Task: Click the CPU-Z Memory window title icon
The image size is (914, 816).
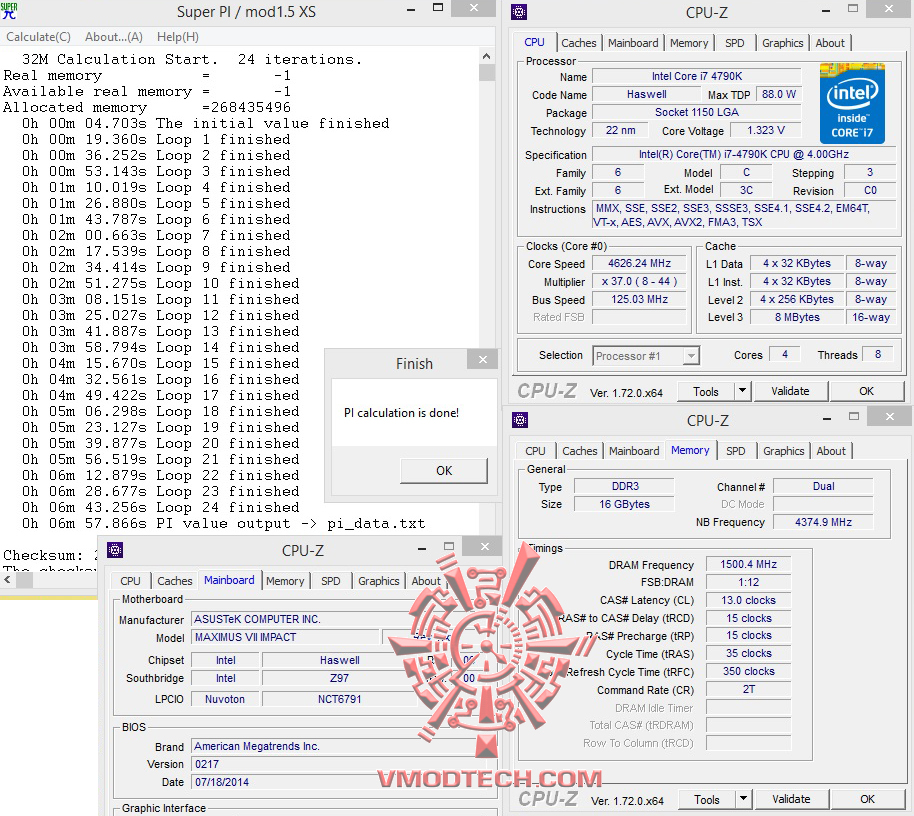Action: click(519, 420)
